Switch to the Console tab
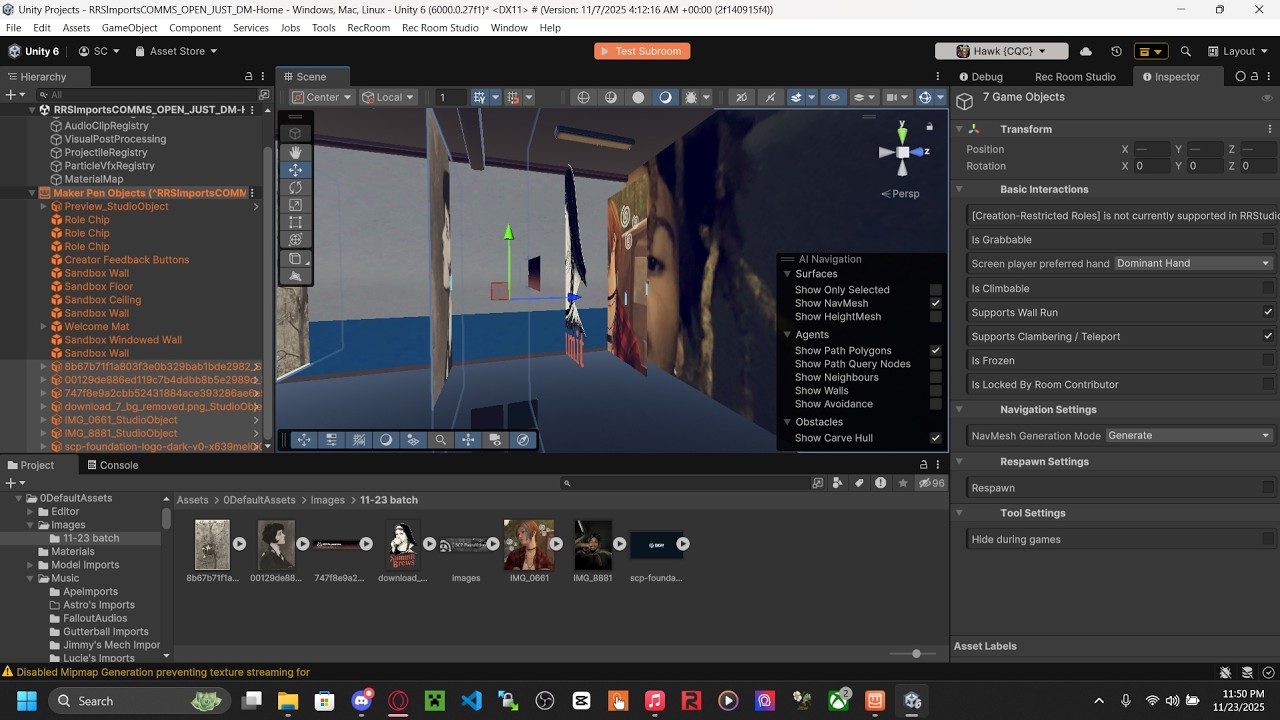 coord(112,465)
